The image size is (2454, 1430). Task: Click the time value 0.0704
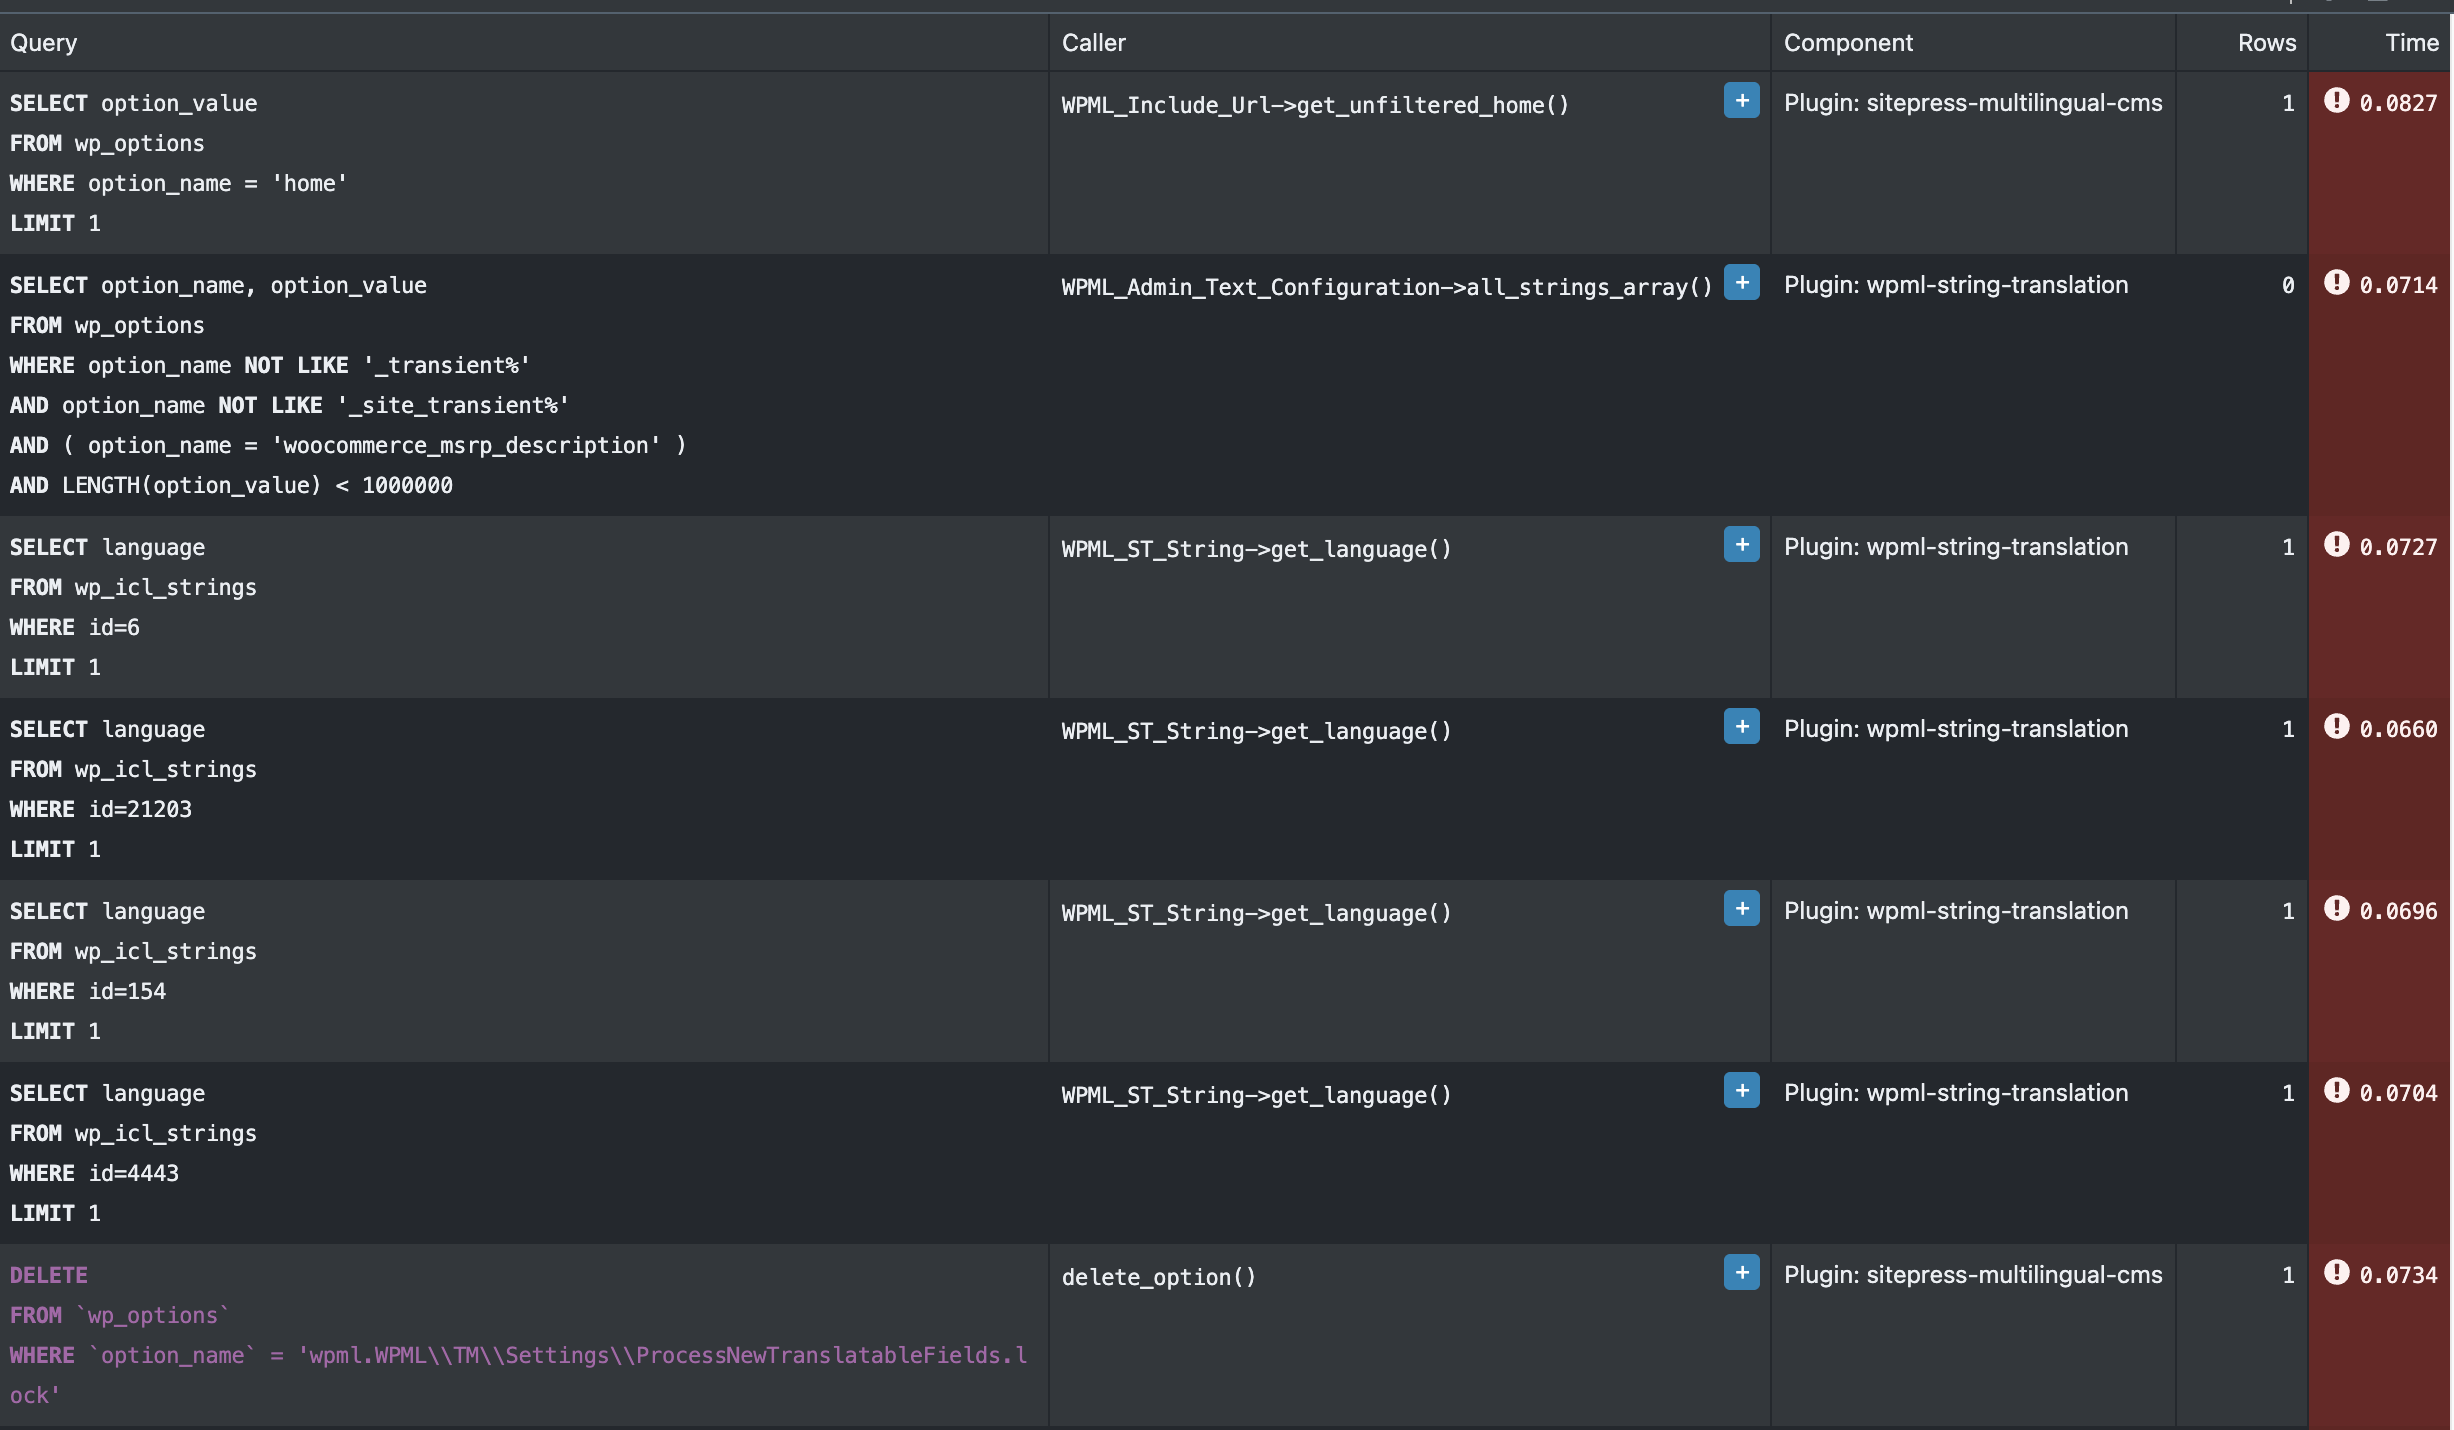[2398, 1093]
